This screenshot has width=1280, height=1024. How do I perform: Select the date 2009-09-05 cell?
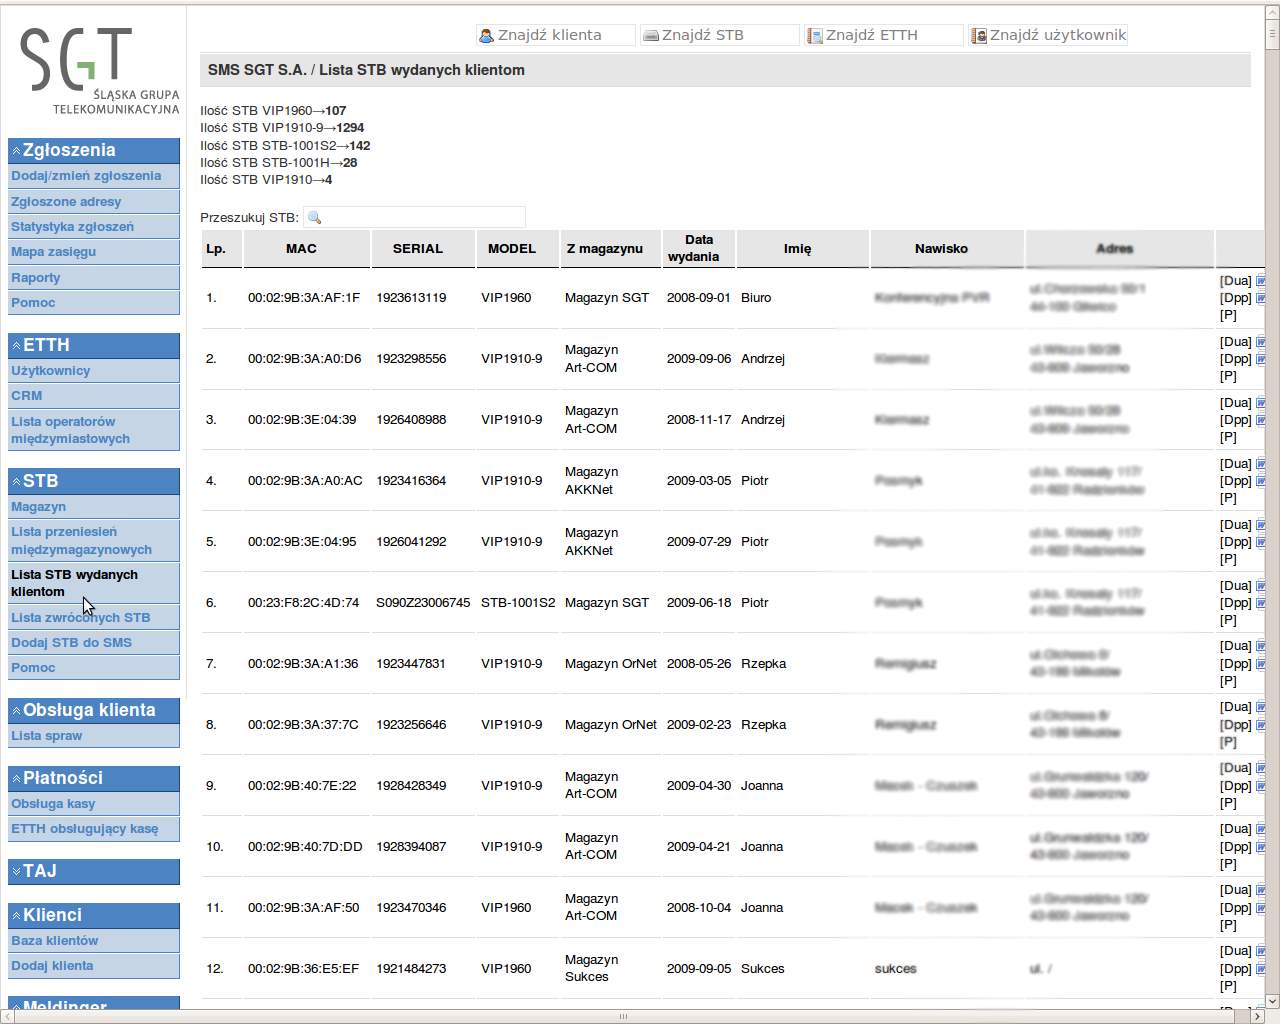coord(699,969)
